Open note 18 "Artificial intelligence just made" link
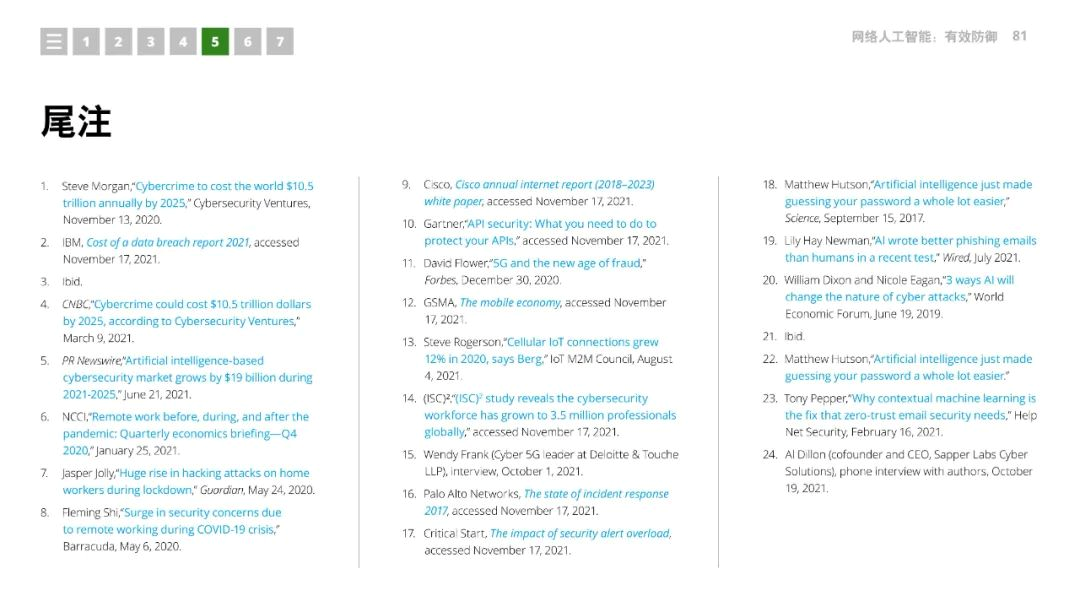The image size is (1080, 607). (953, 185)
